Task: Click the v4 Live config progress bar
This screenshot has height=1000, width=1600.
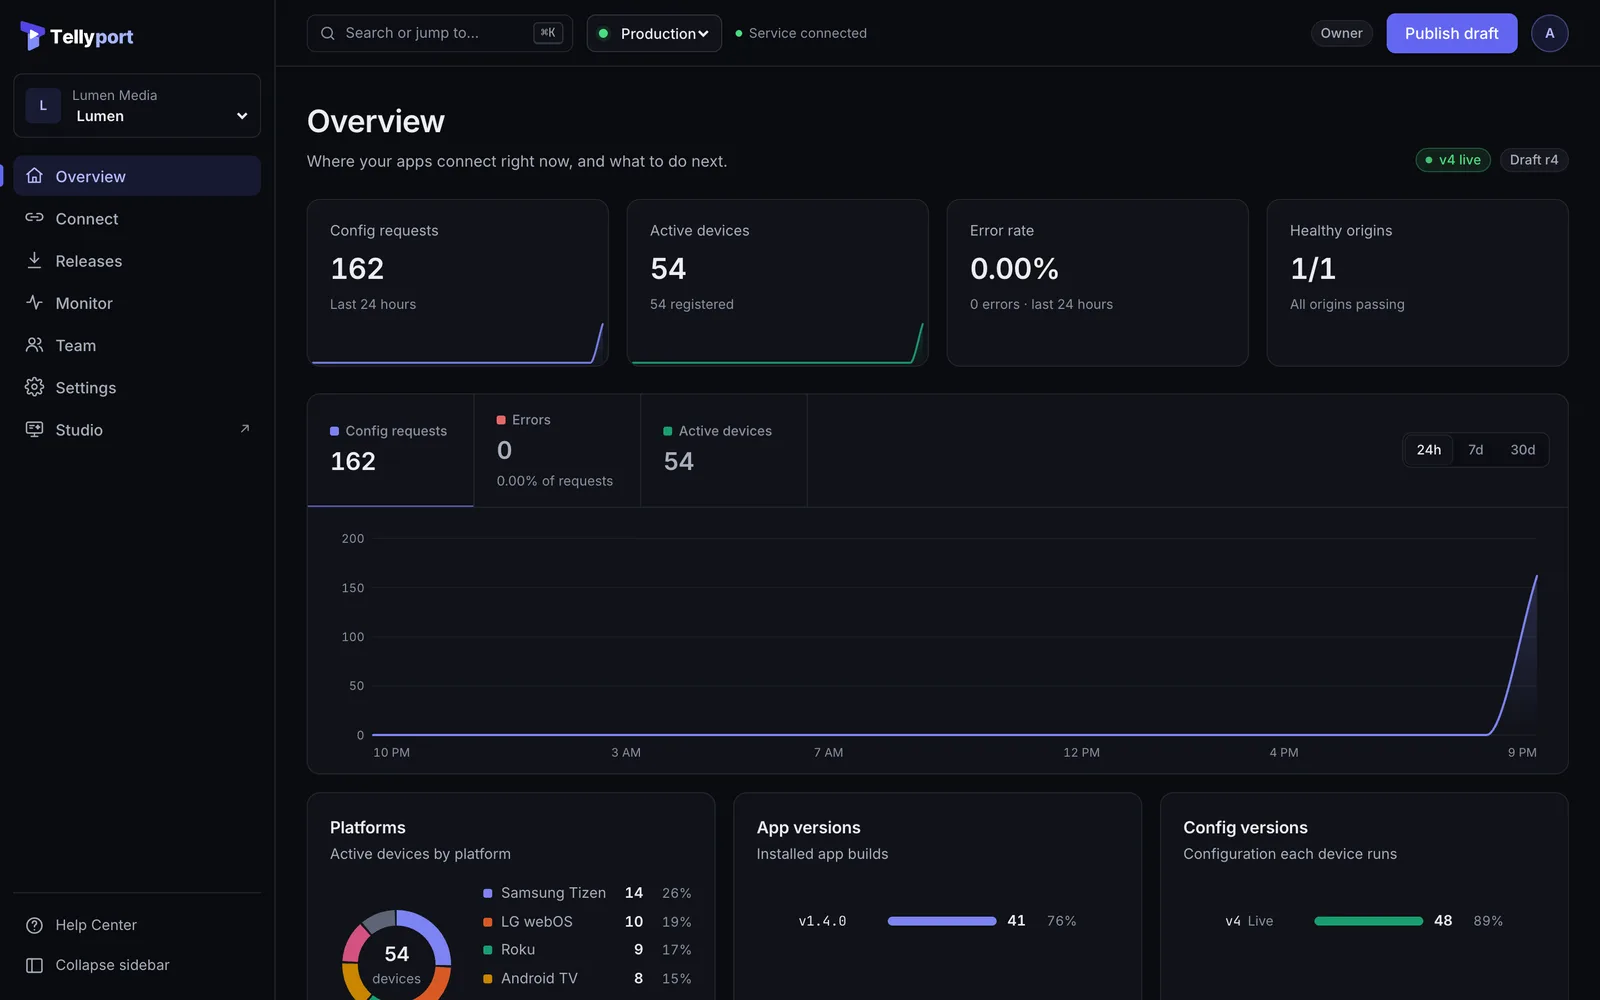Action: click(x=1368, y=921)
